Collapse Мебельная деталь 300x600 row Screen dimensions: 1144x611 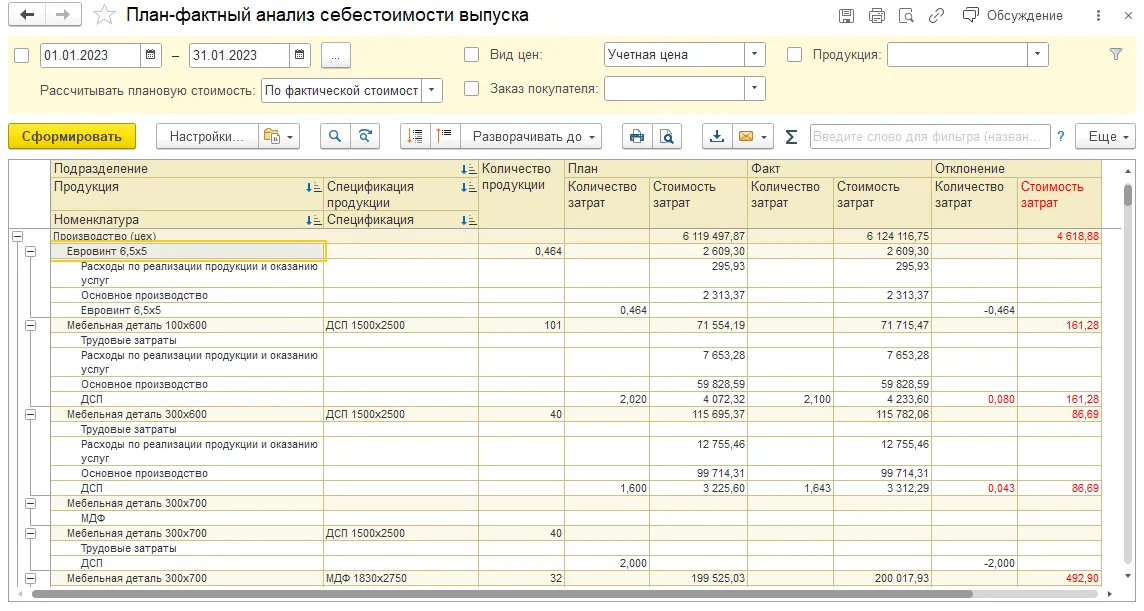pos(31,415)
